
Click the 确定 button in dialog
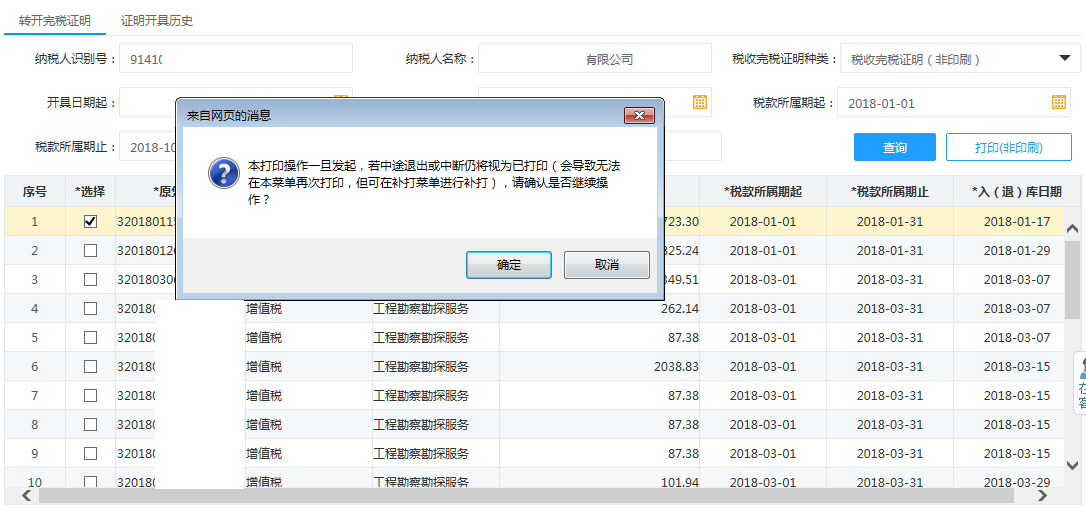[x=508, y=265]
